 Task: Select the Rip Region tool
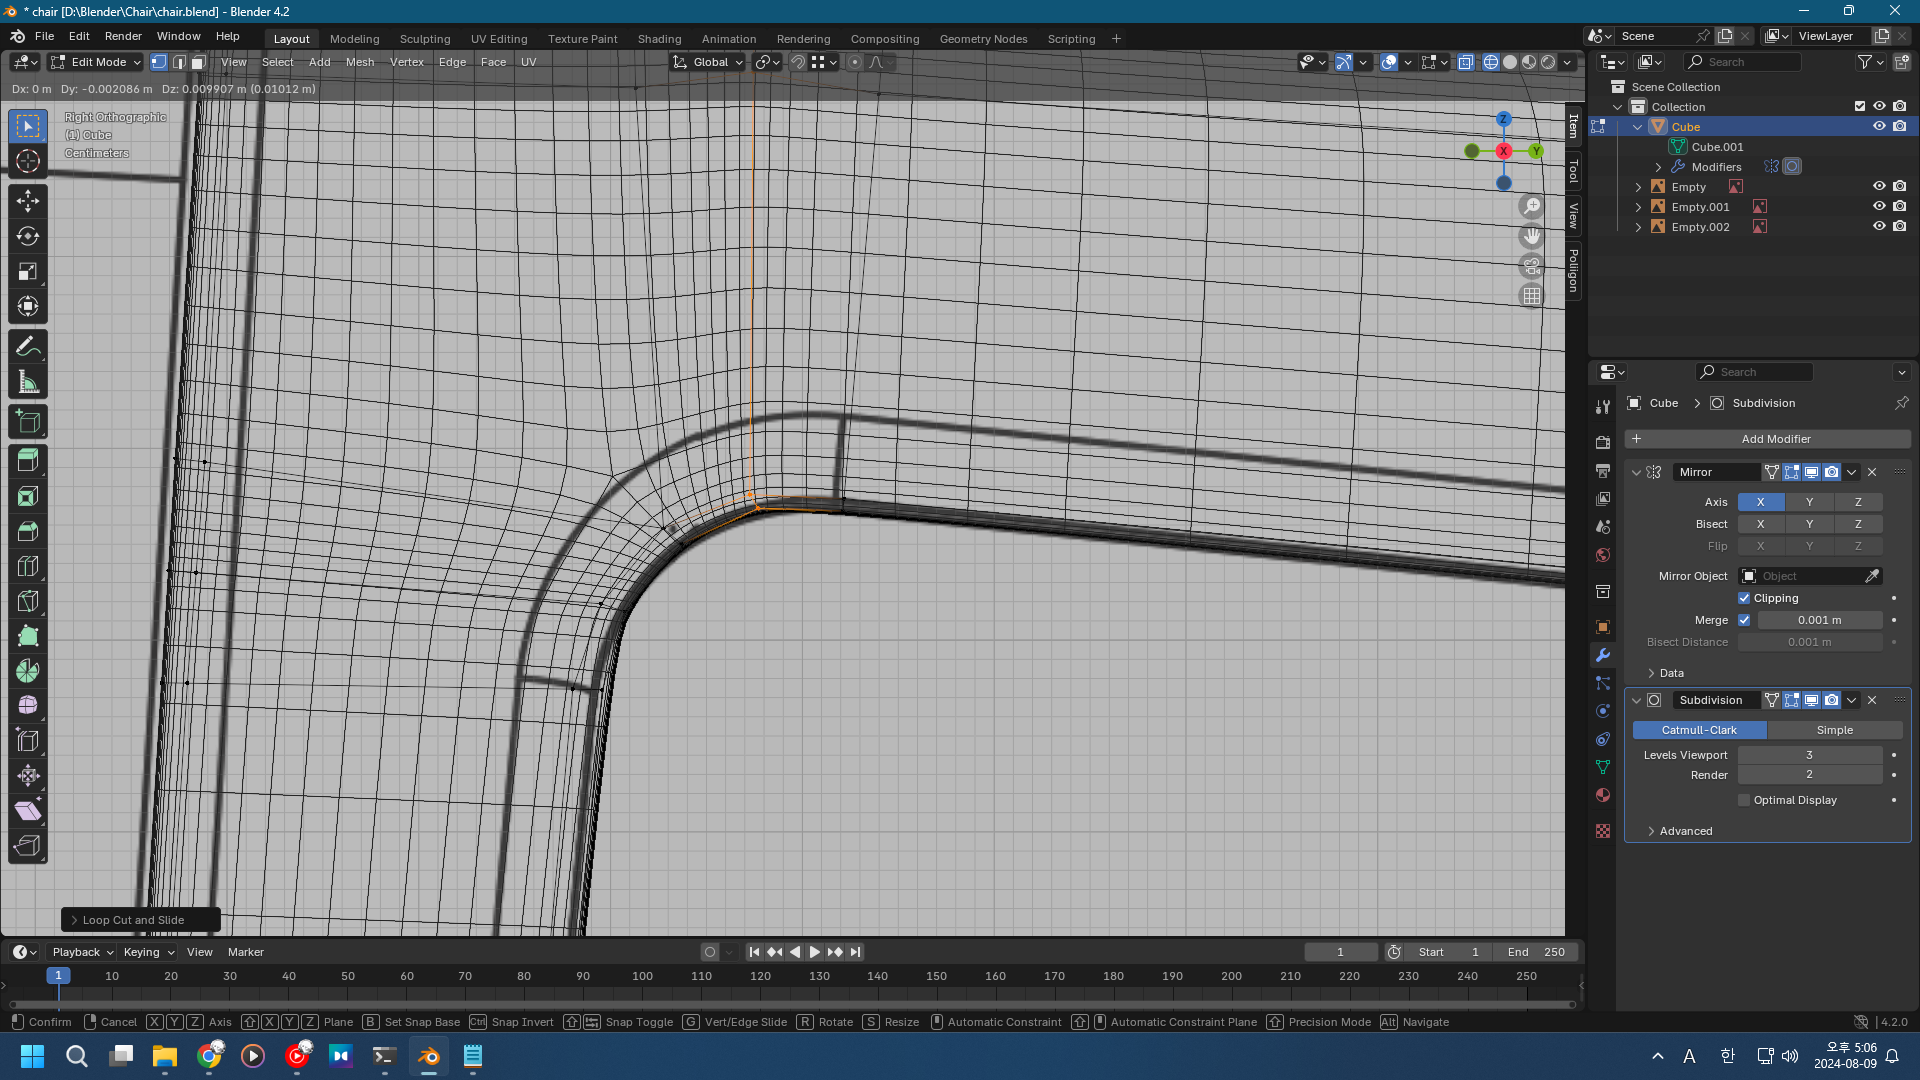(x=28, y=846)
